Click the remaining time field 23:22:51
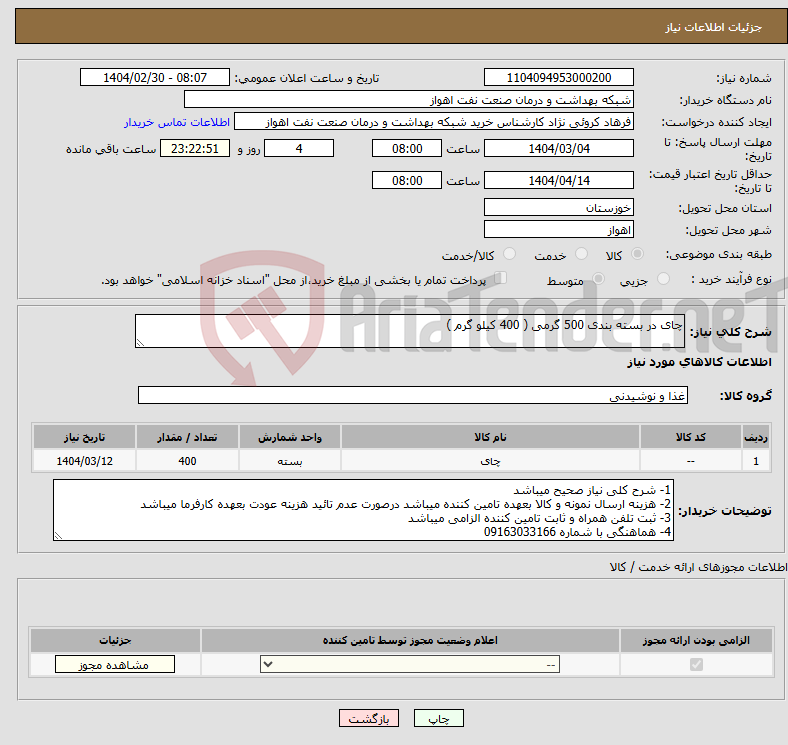Viewport: 788px width, 745px height. tap(195, 148)
